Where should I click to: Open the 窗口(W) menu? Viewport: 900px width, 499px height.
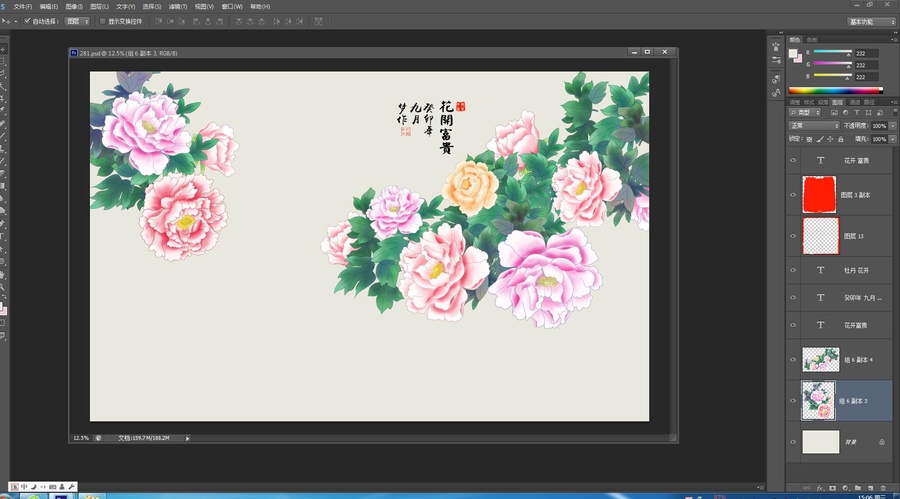click(232, 6)
